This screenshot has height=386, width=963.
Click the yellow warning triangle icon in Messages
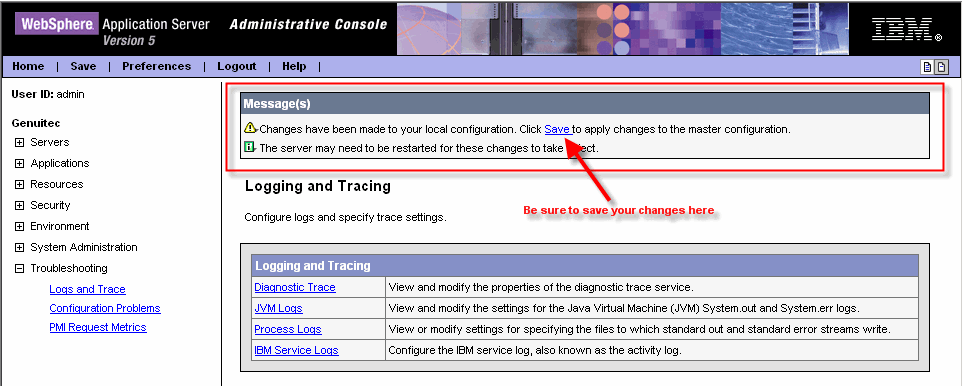pos(249,128)
